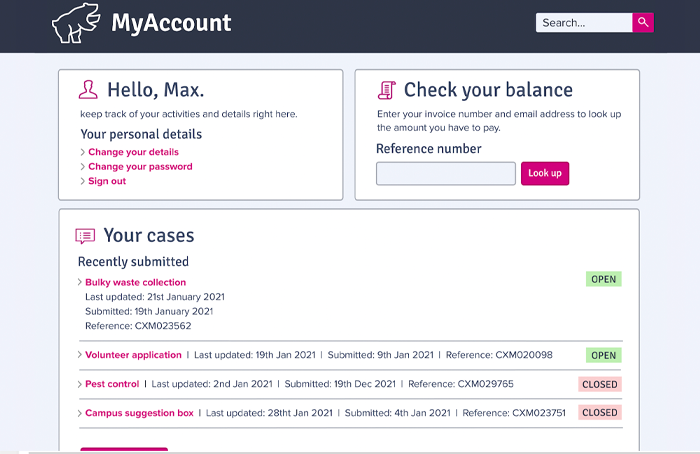
Task: Click the MyAccount title text
Action: 171,22
